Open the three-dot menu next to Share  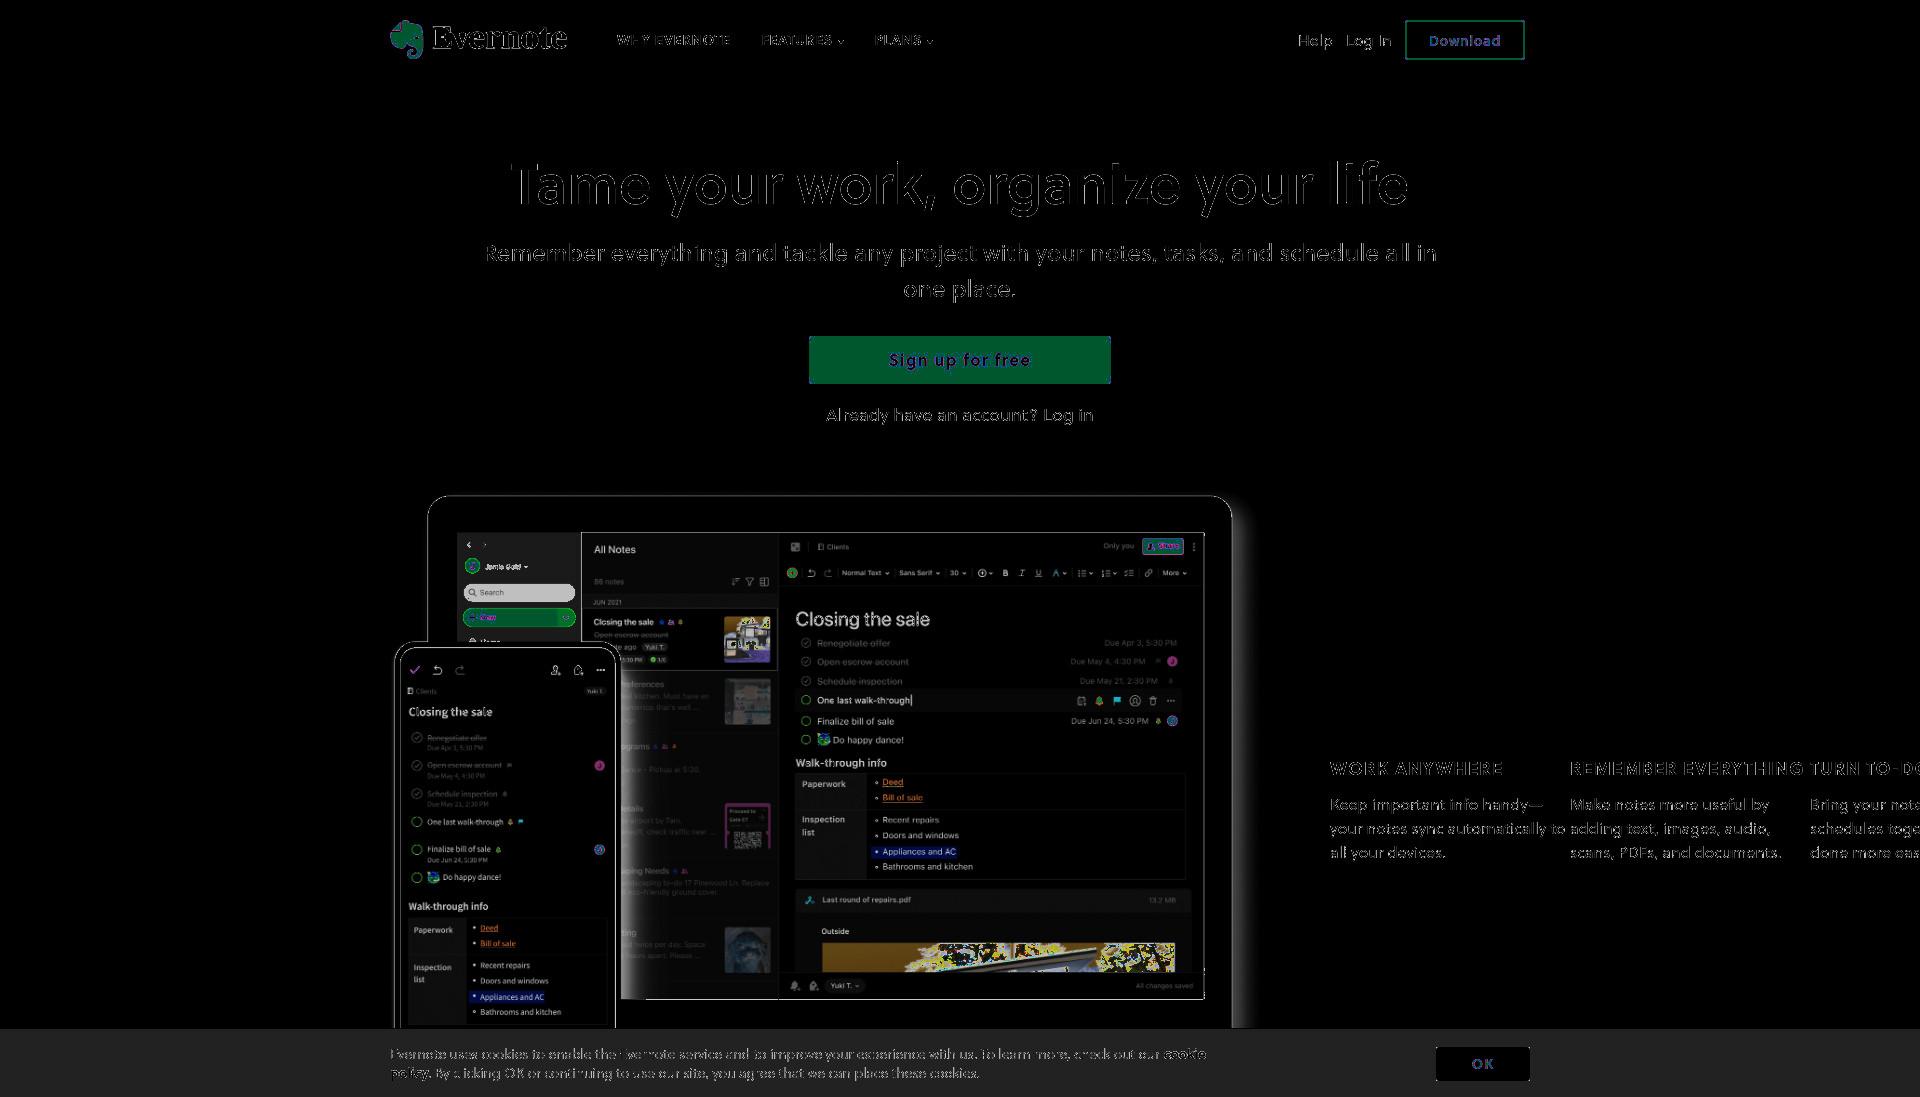pos(1194,547)
